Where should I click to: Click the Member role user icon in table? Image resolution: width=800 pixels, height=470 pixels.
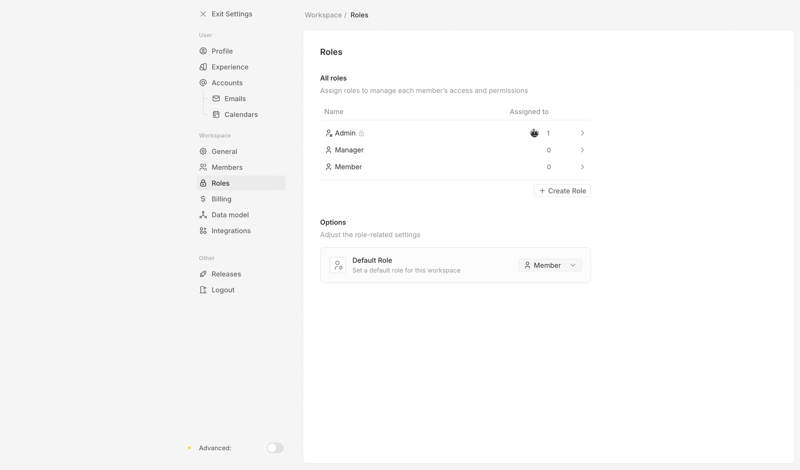click(329, 167)
